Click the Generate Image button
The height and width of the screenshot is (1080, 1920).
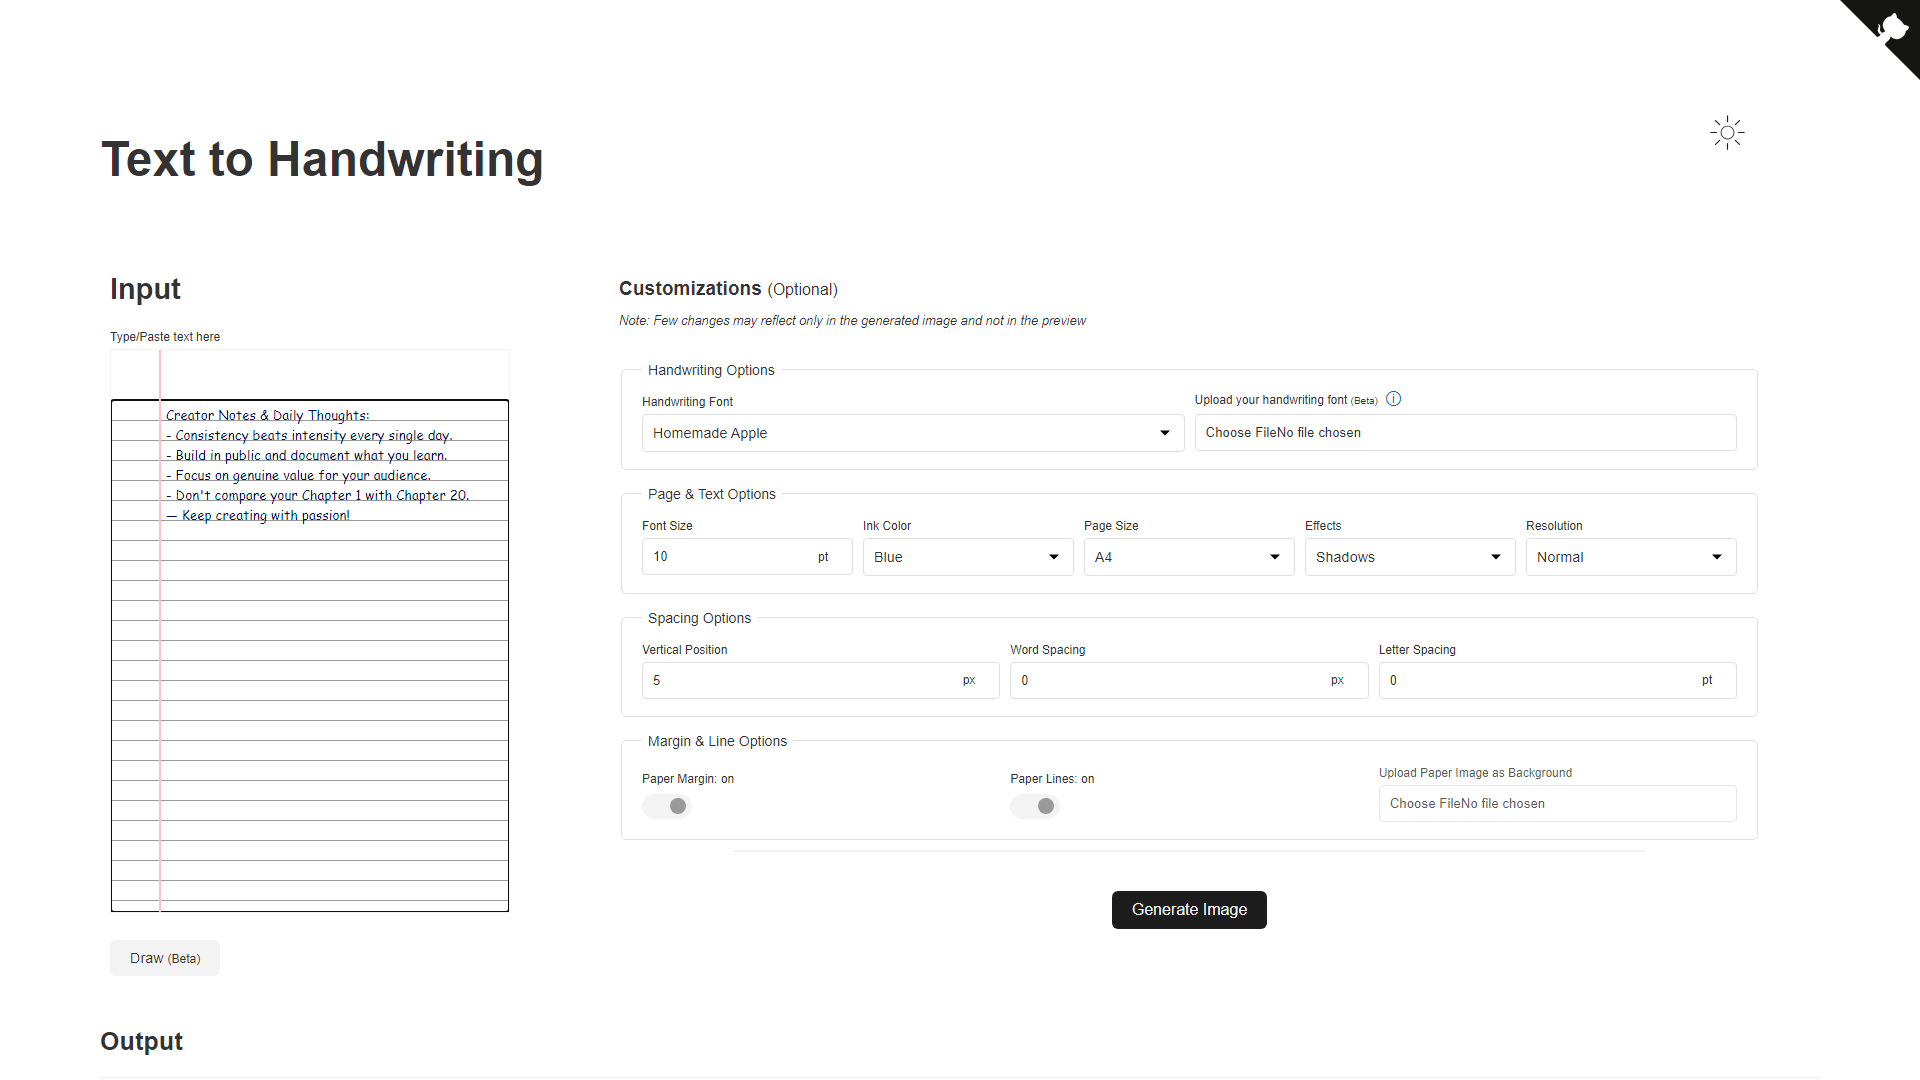[x=1189, y=910]
